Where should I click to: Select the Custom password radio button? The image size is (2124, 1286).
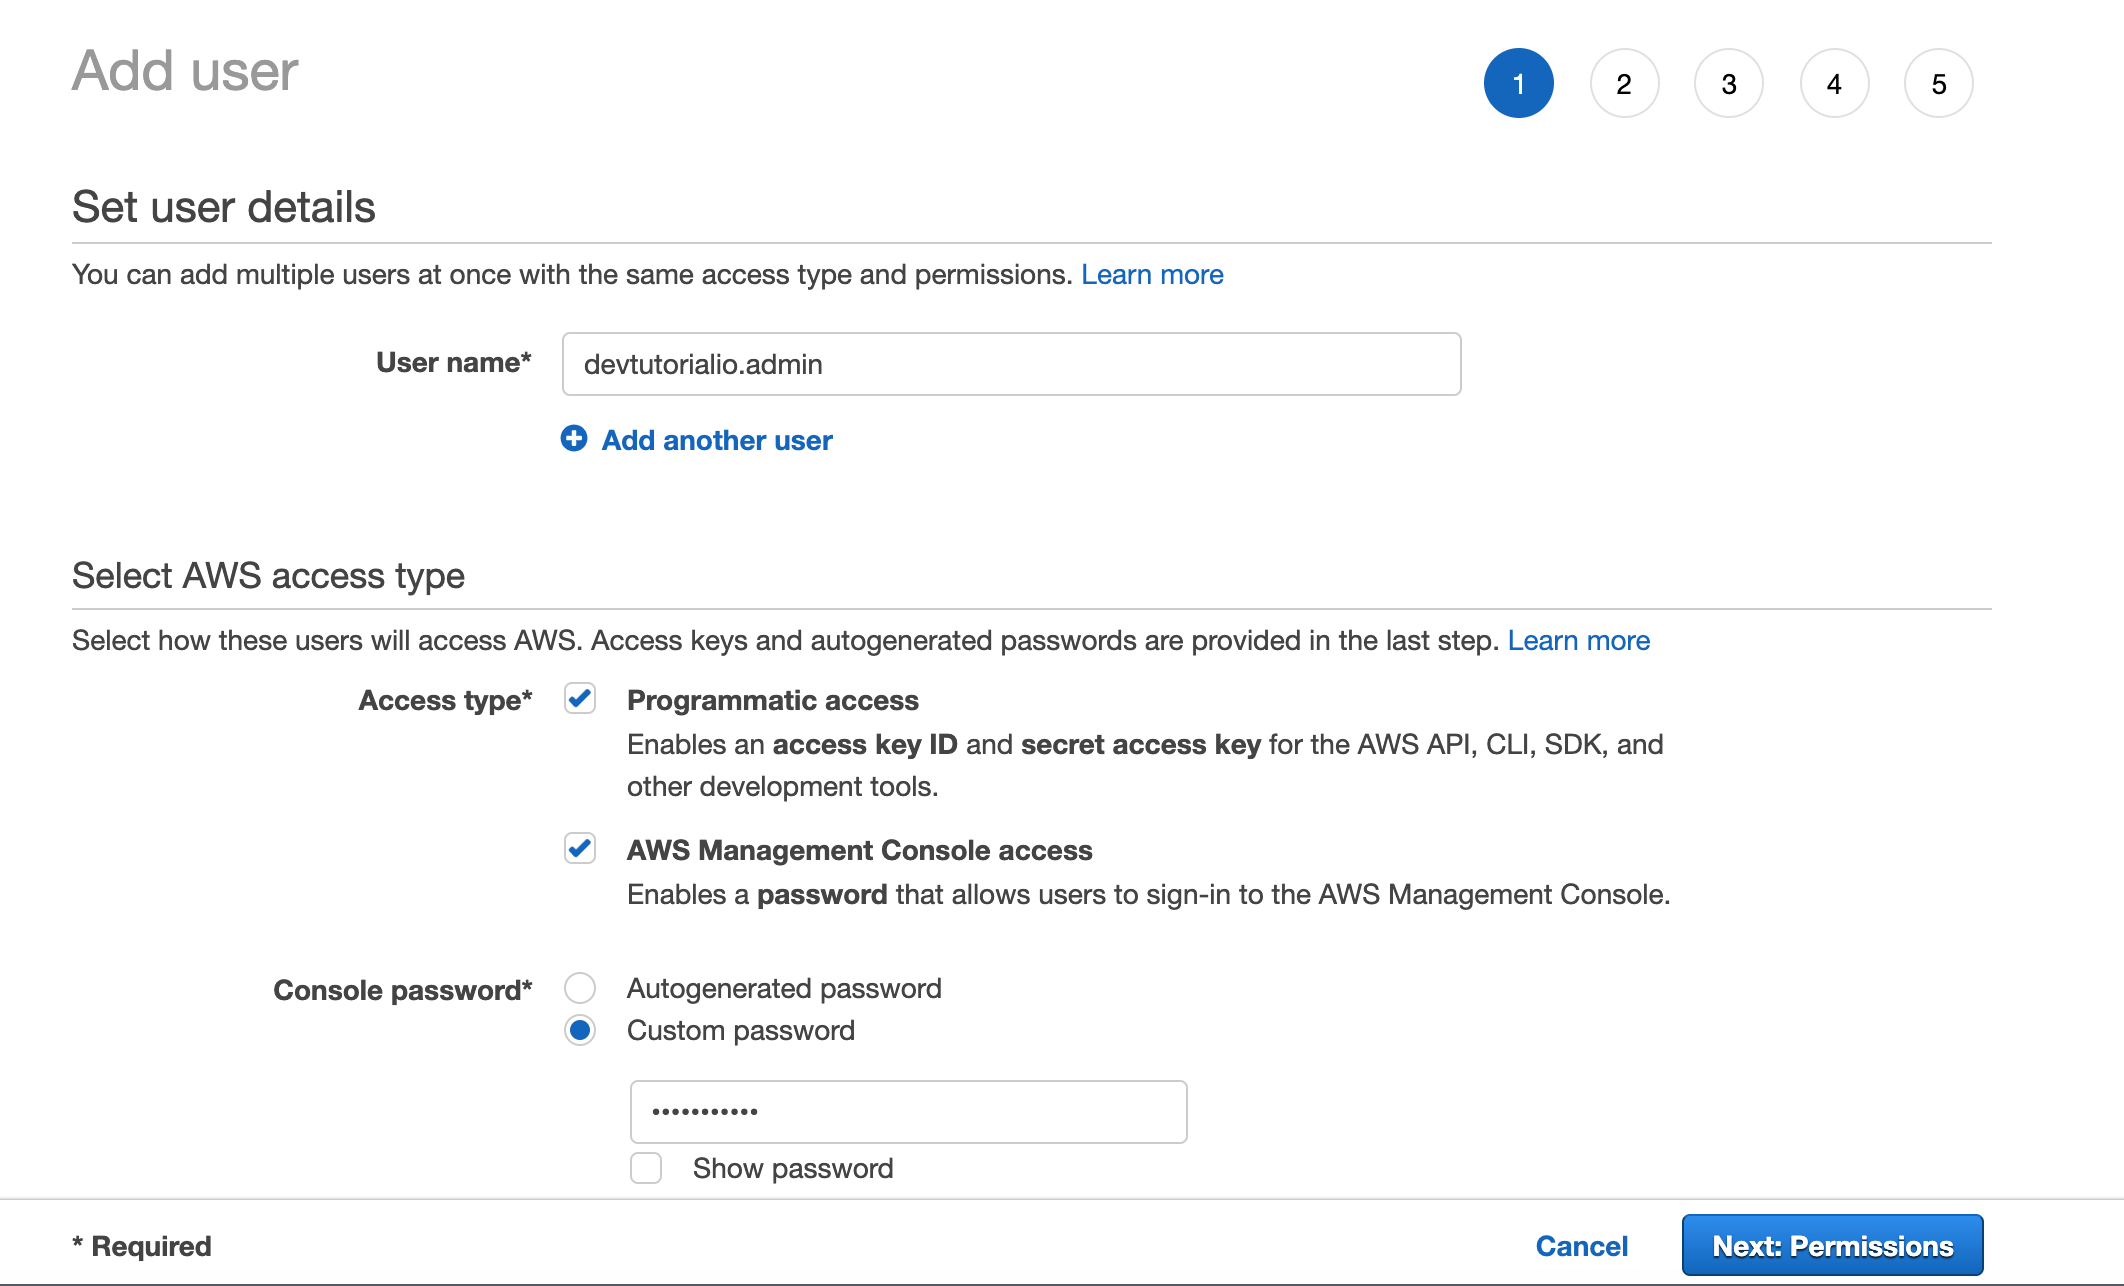(x=579, y=1030)
